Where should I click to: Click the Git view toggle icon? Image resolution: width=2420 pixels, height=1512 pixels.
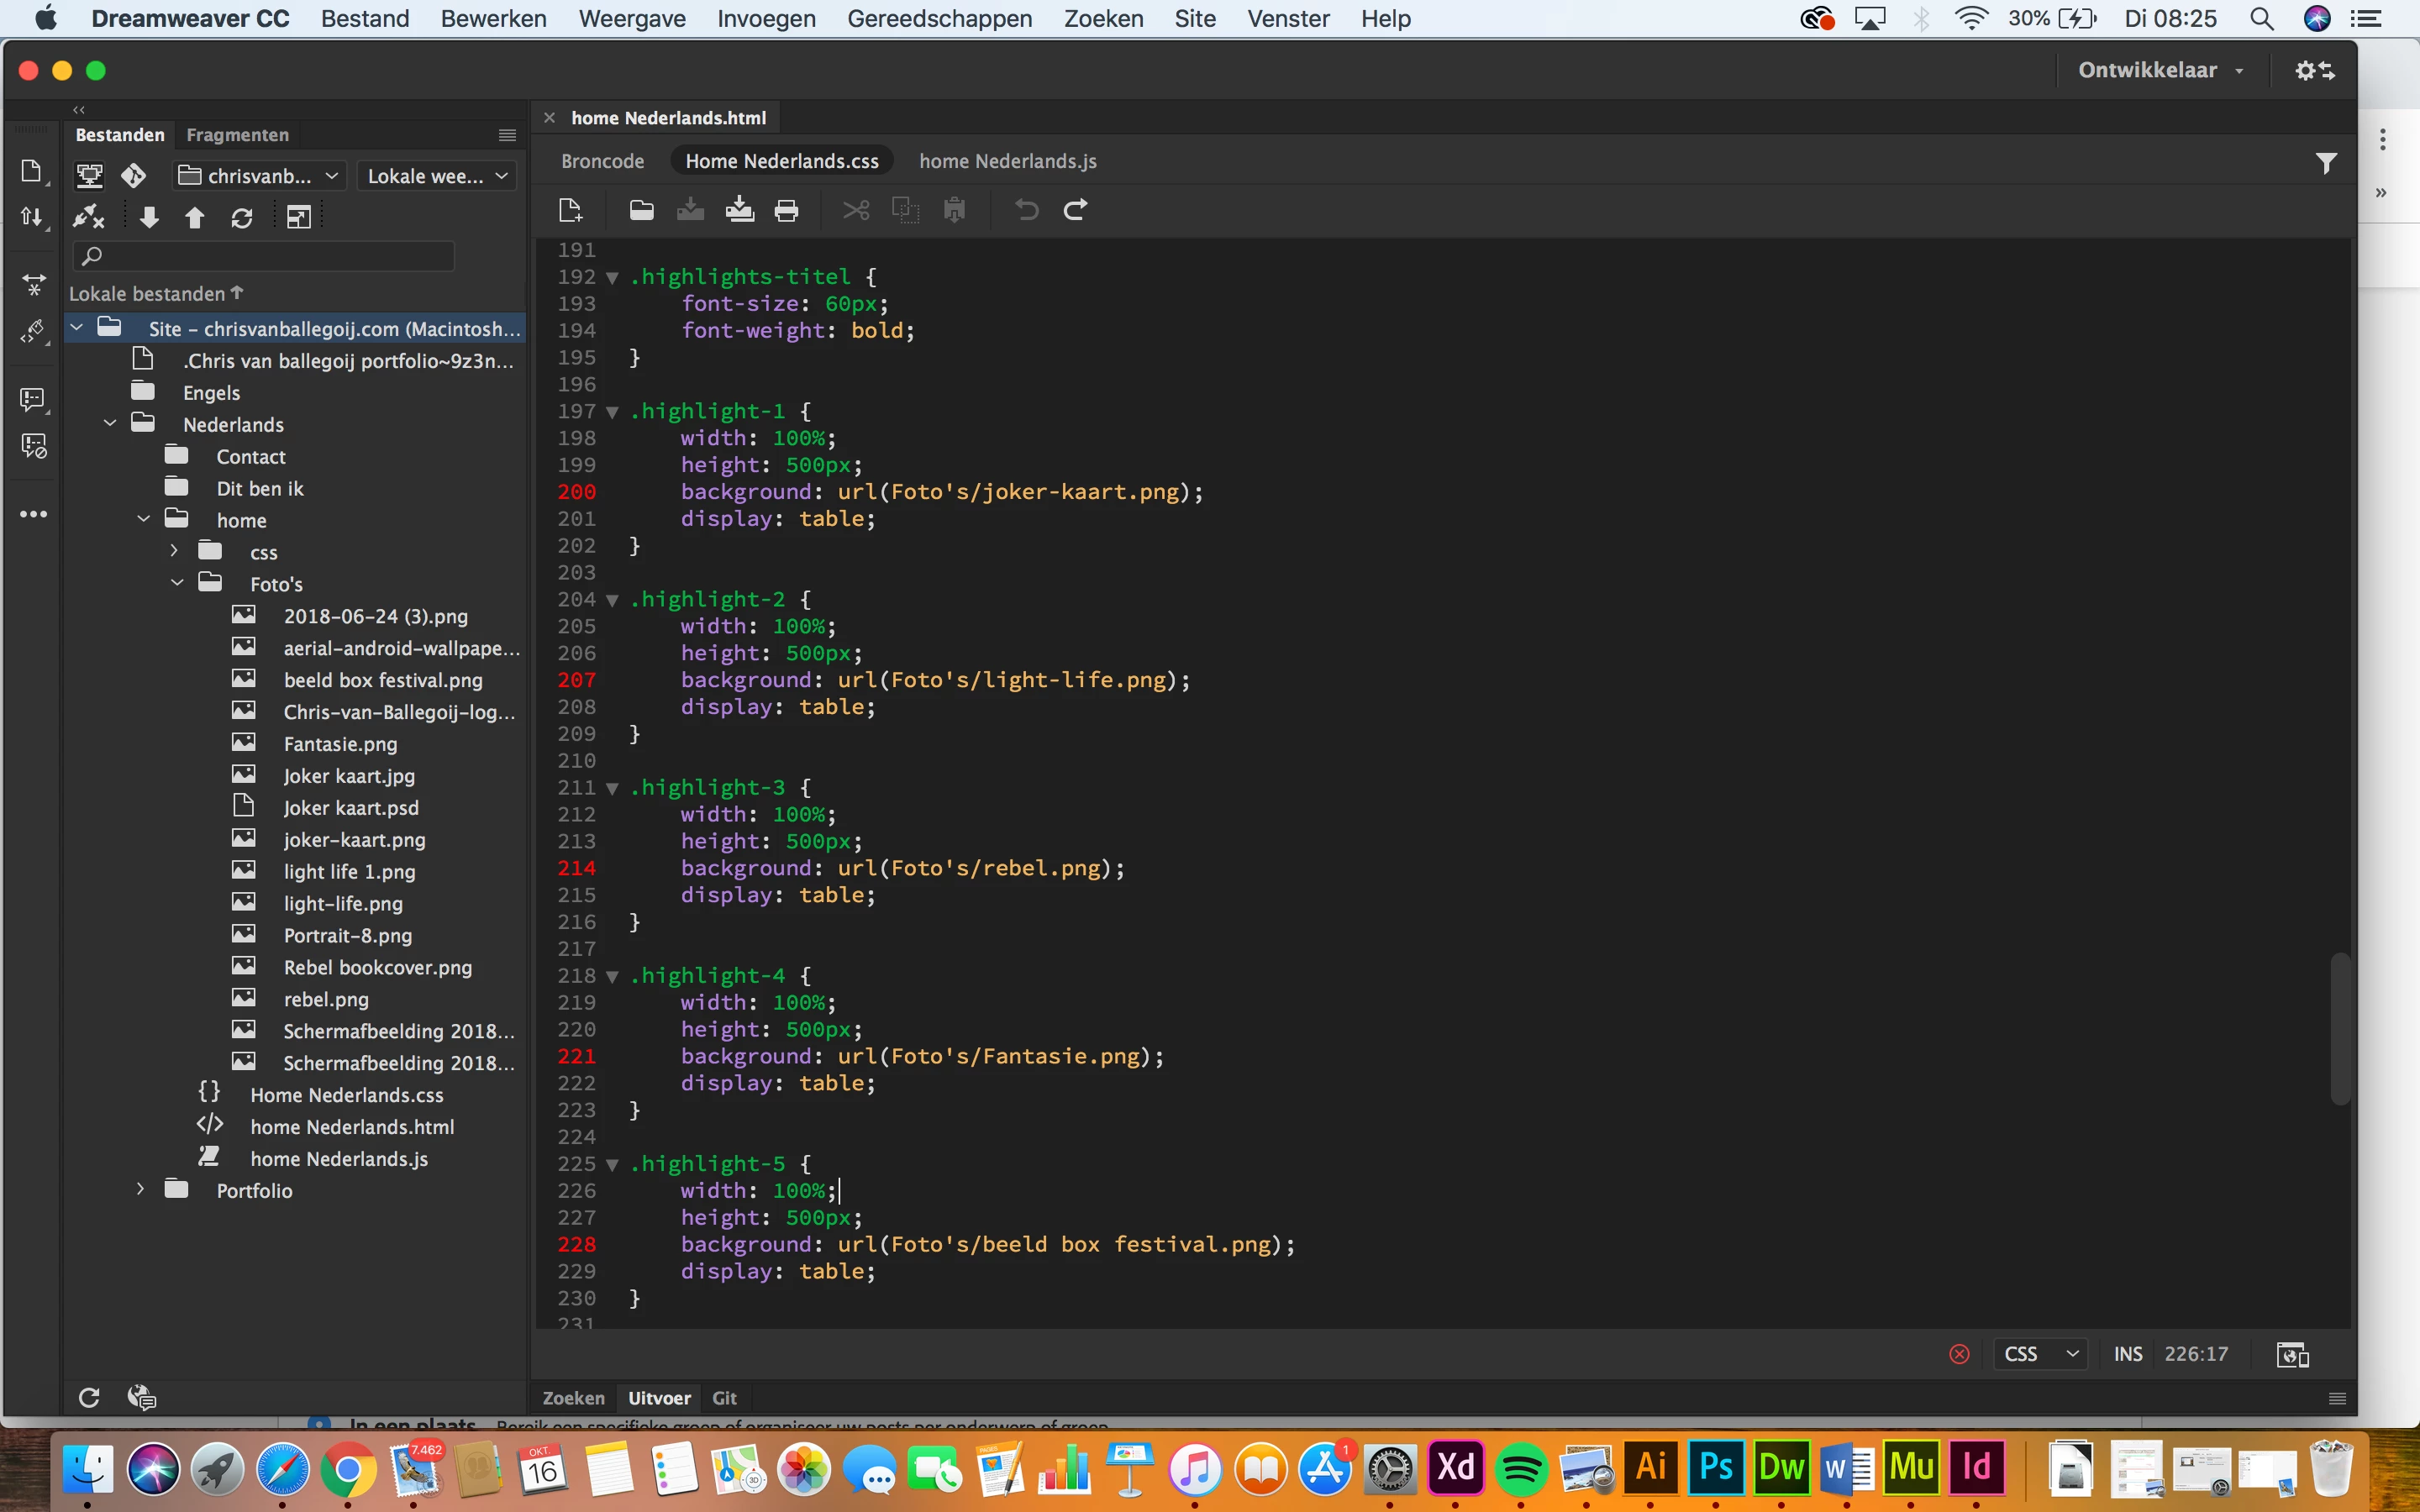click(133, 176)
